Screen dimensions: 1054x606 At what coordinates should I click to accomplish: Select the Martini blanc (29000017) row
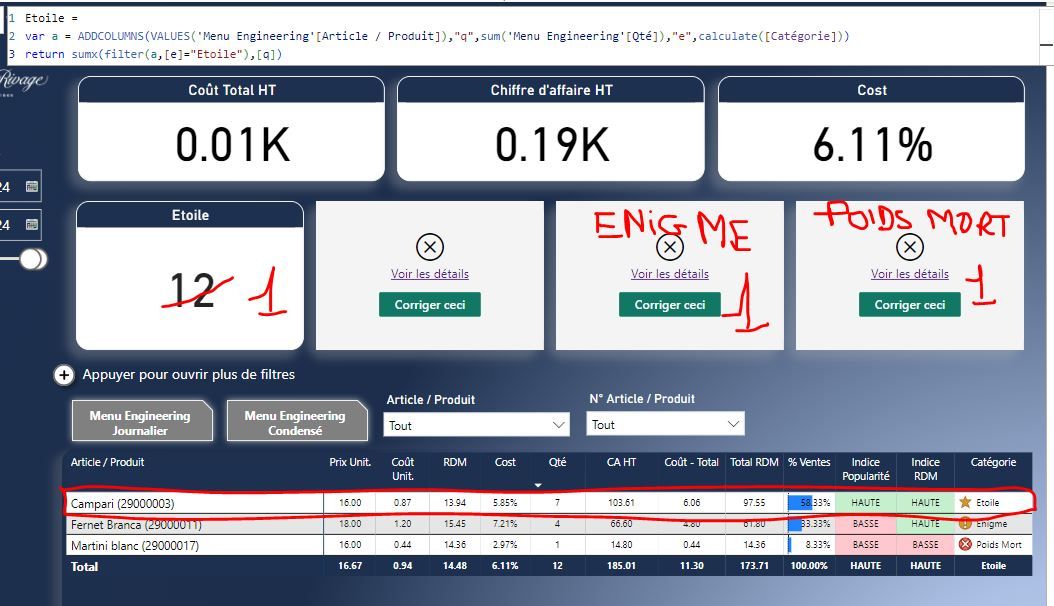pos(548,545)
